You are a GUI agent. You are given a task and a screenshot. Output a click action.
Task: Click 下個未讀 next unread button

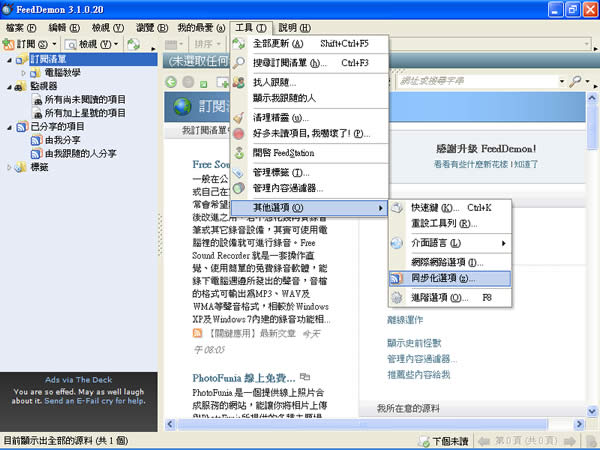point(445,441)
